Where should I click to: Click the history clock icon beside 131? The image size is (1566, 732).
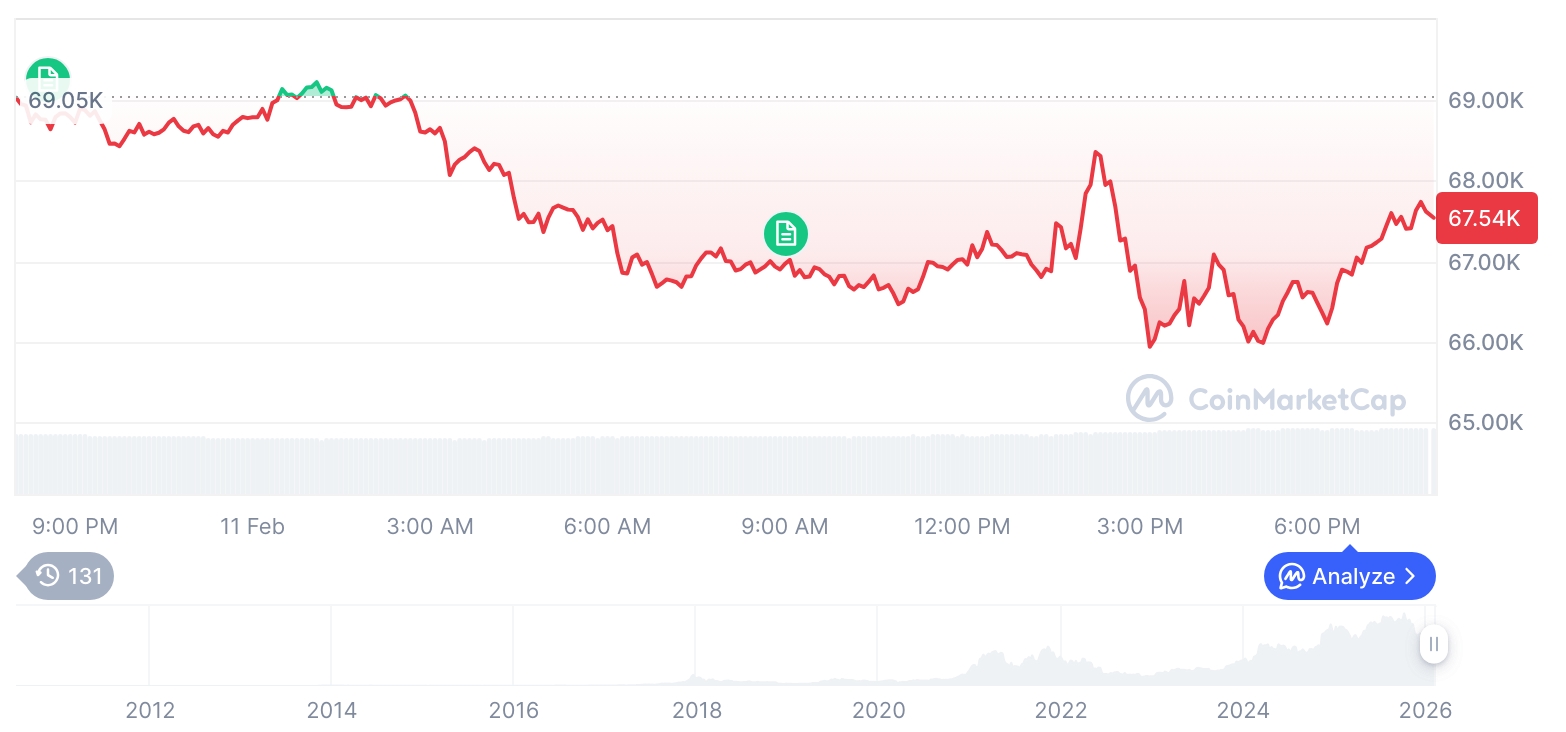(47, 576)
